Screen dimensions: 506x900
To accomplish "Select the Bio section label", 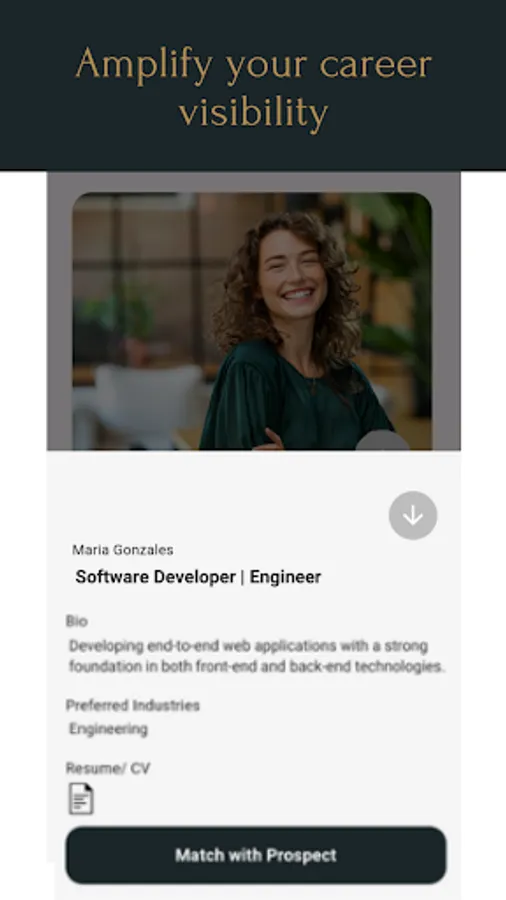I will point(77,621).
